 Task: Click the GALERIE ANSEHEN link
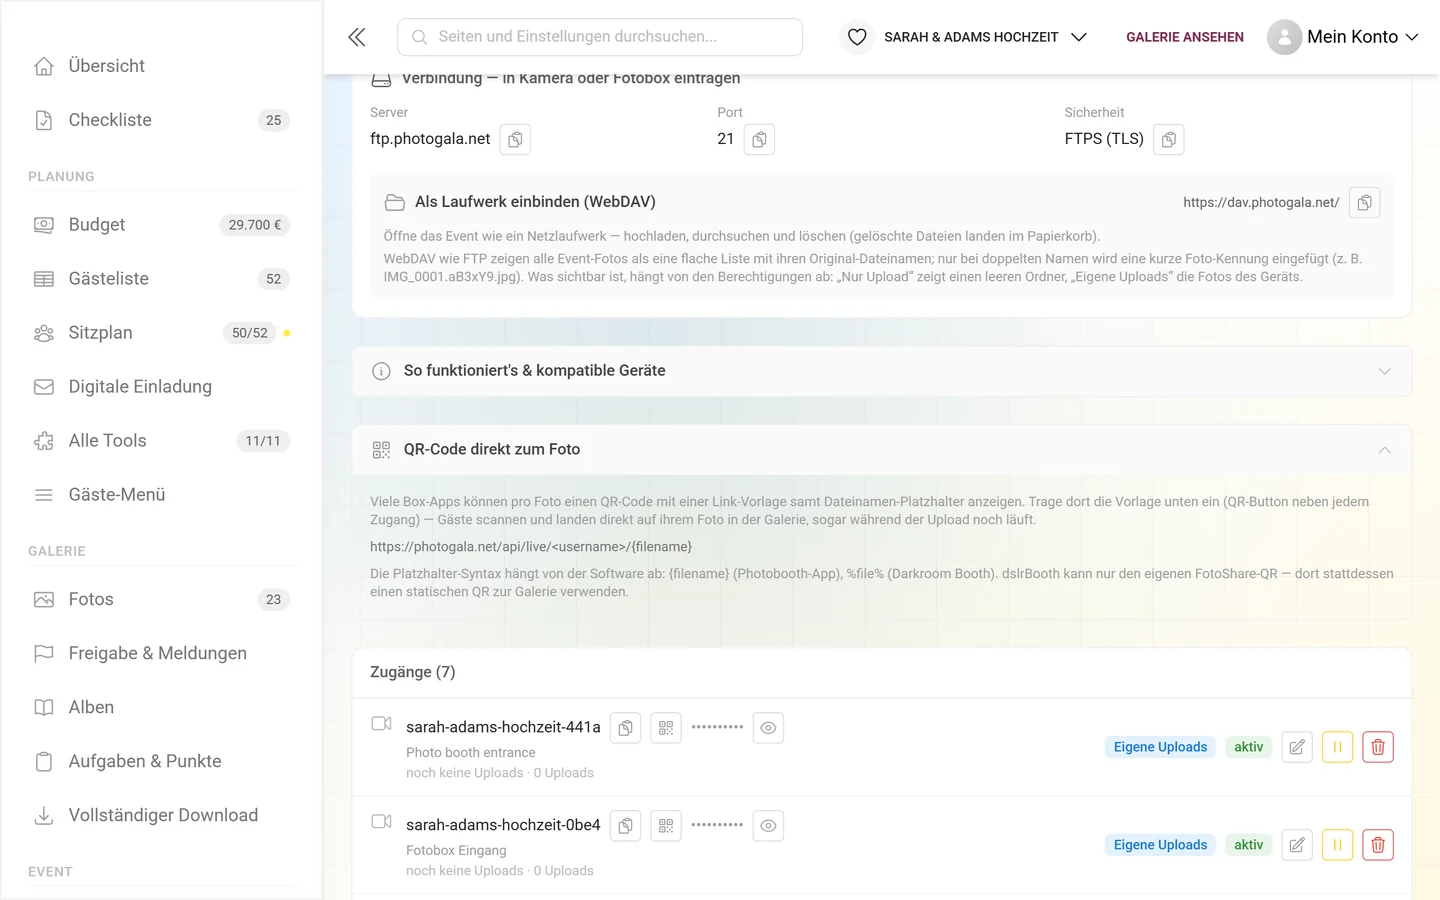[x=1185, y=37]
